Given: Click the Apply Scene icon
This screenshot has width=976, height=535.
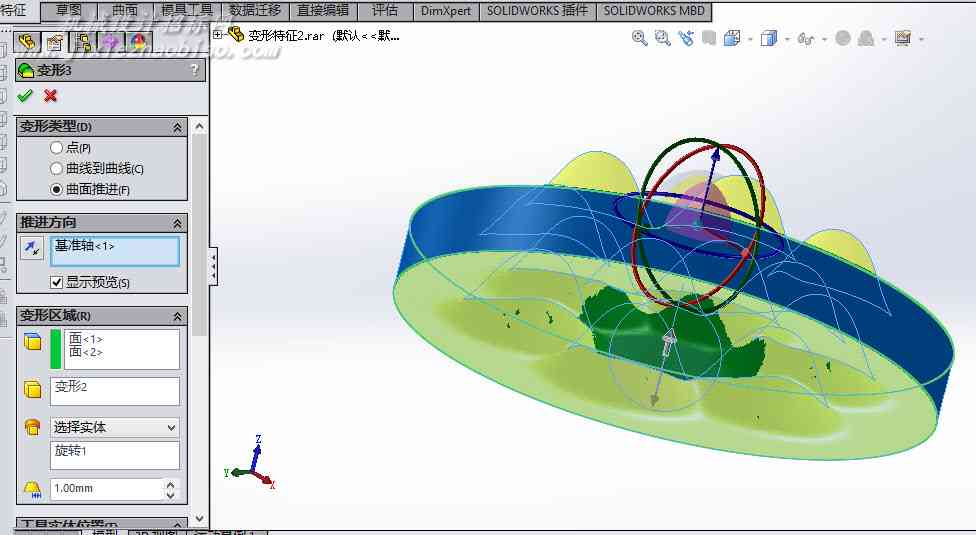Looking at the screenshot, I should [866, 39].
